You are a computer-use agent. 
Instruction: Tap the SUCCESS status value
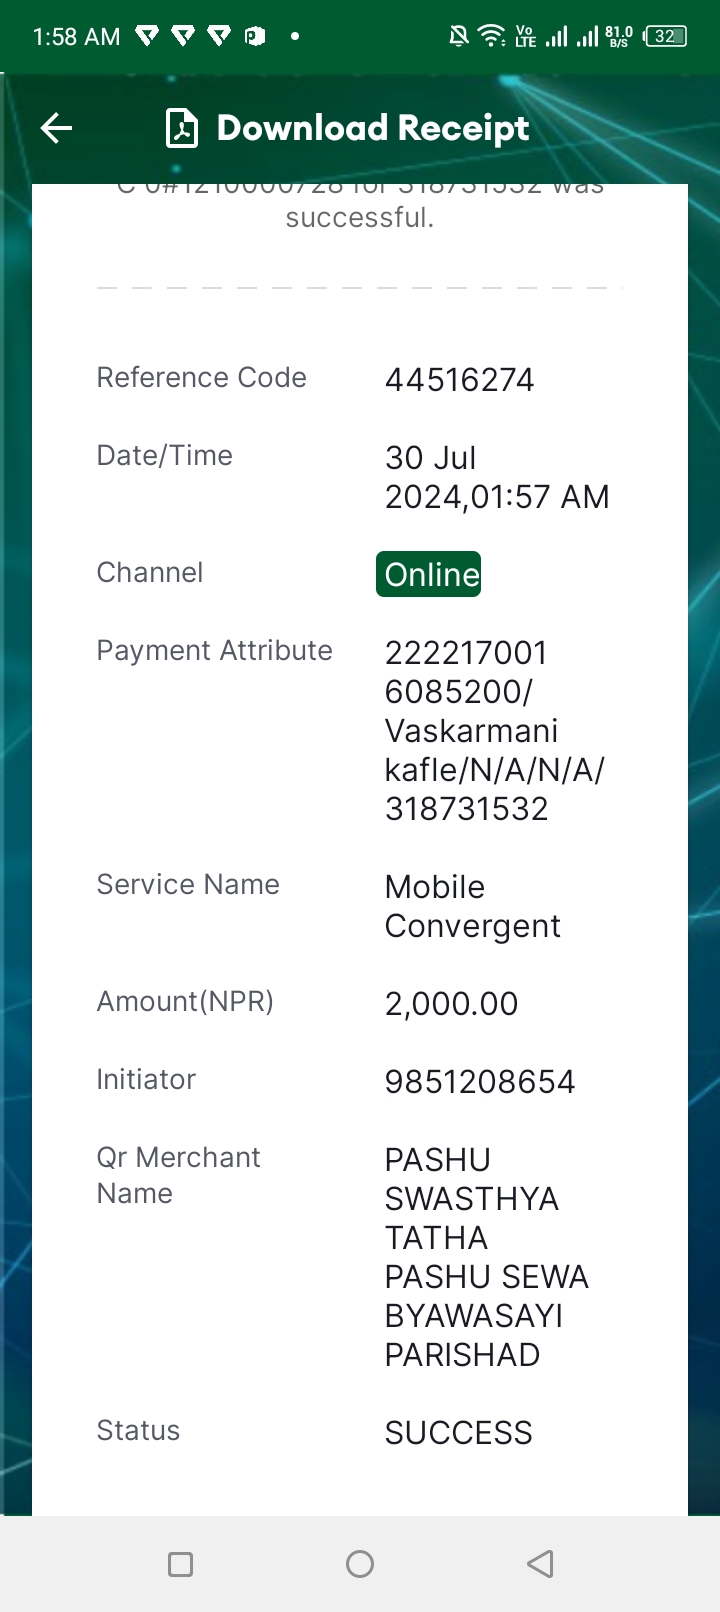[459, 1433]
